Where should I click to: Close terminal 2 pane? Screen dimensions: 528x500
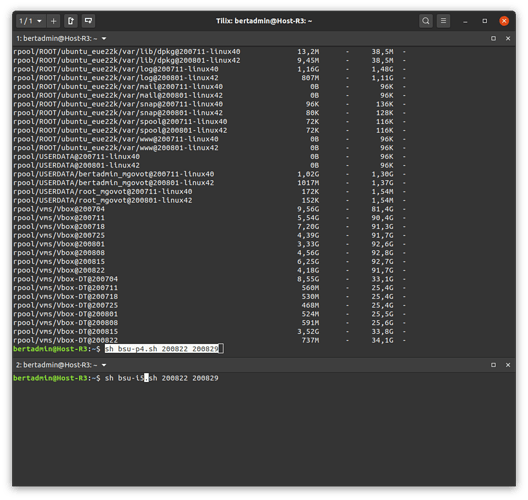508,365
